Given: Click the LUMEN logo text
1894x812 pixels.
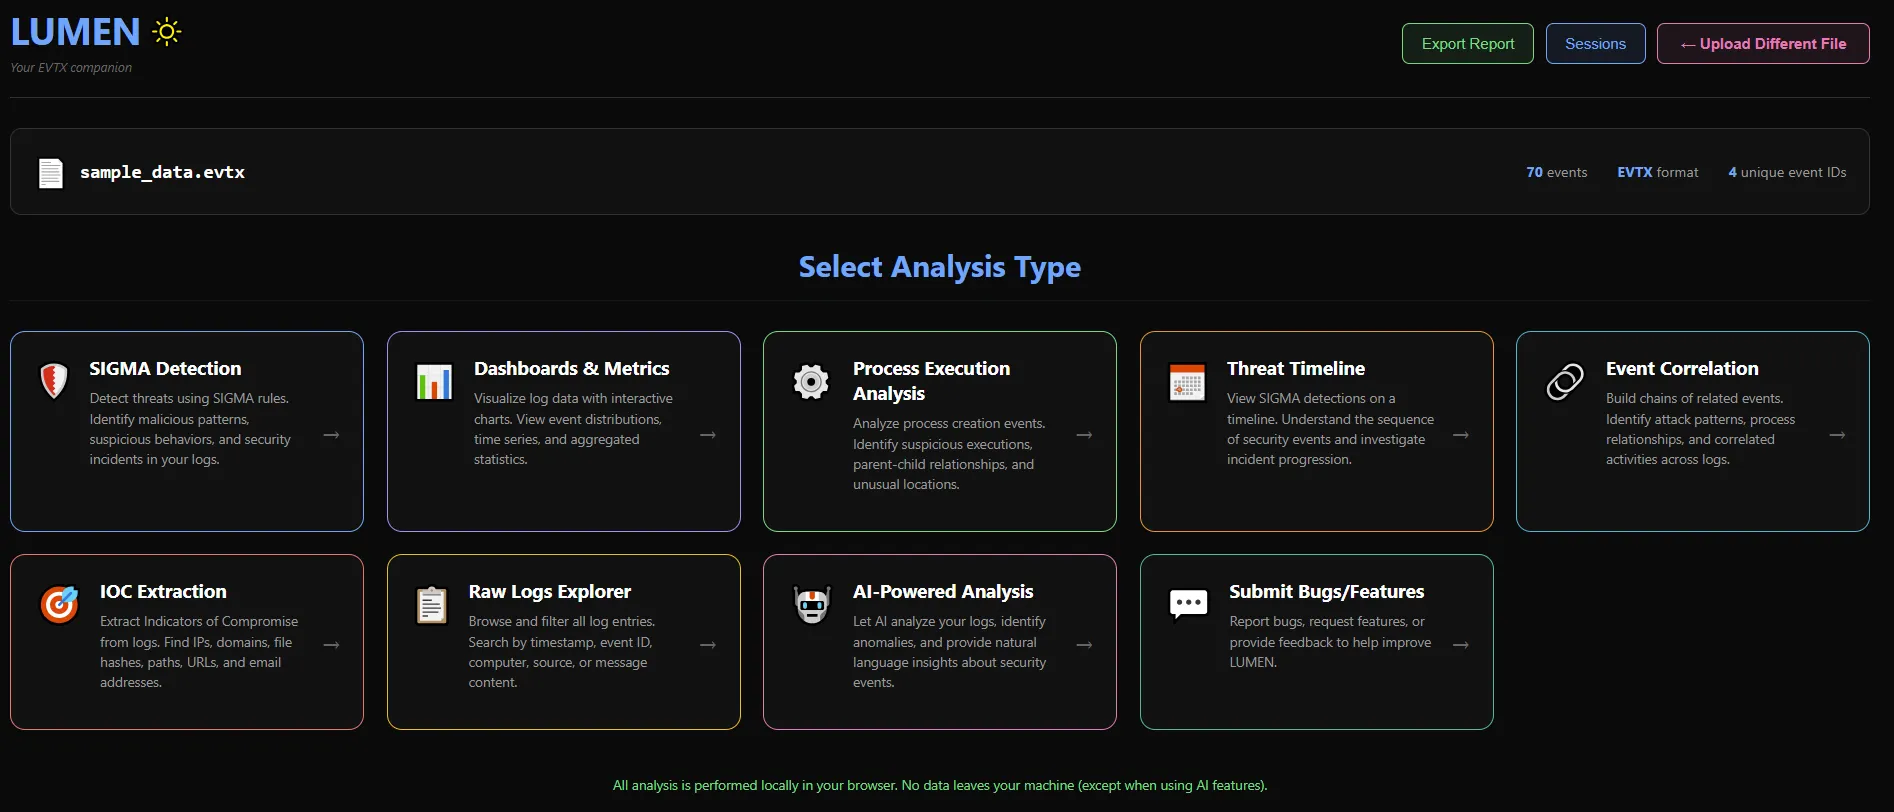Looking at the screenshot, I should pyautogui.click(x=75, y=32).
